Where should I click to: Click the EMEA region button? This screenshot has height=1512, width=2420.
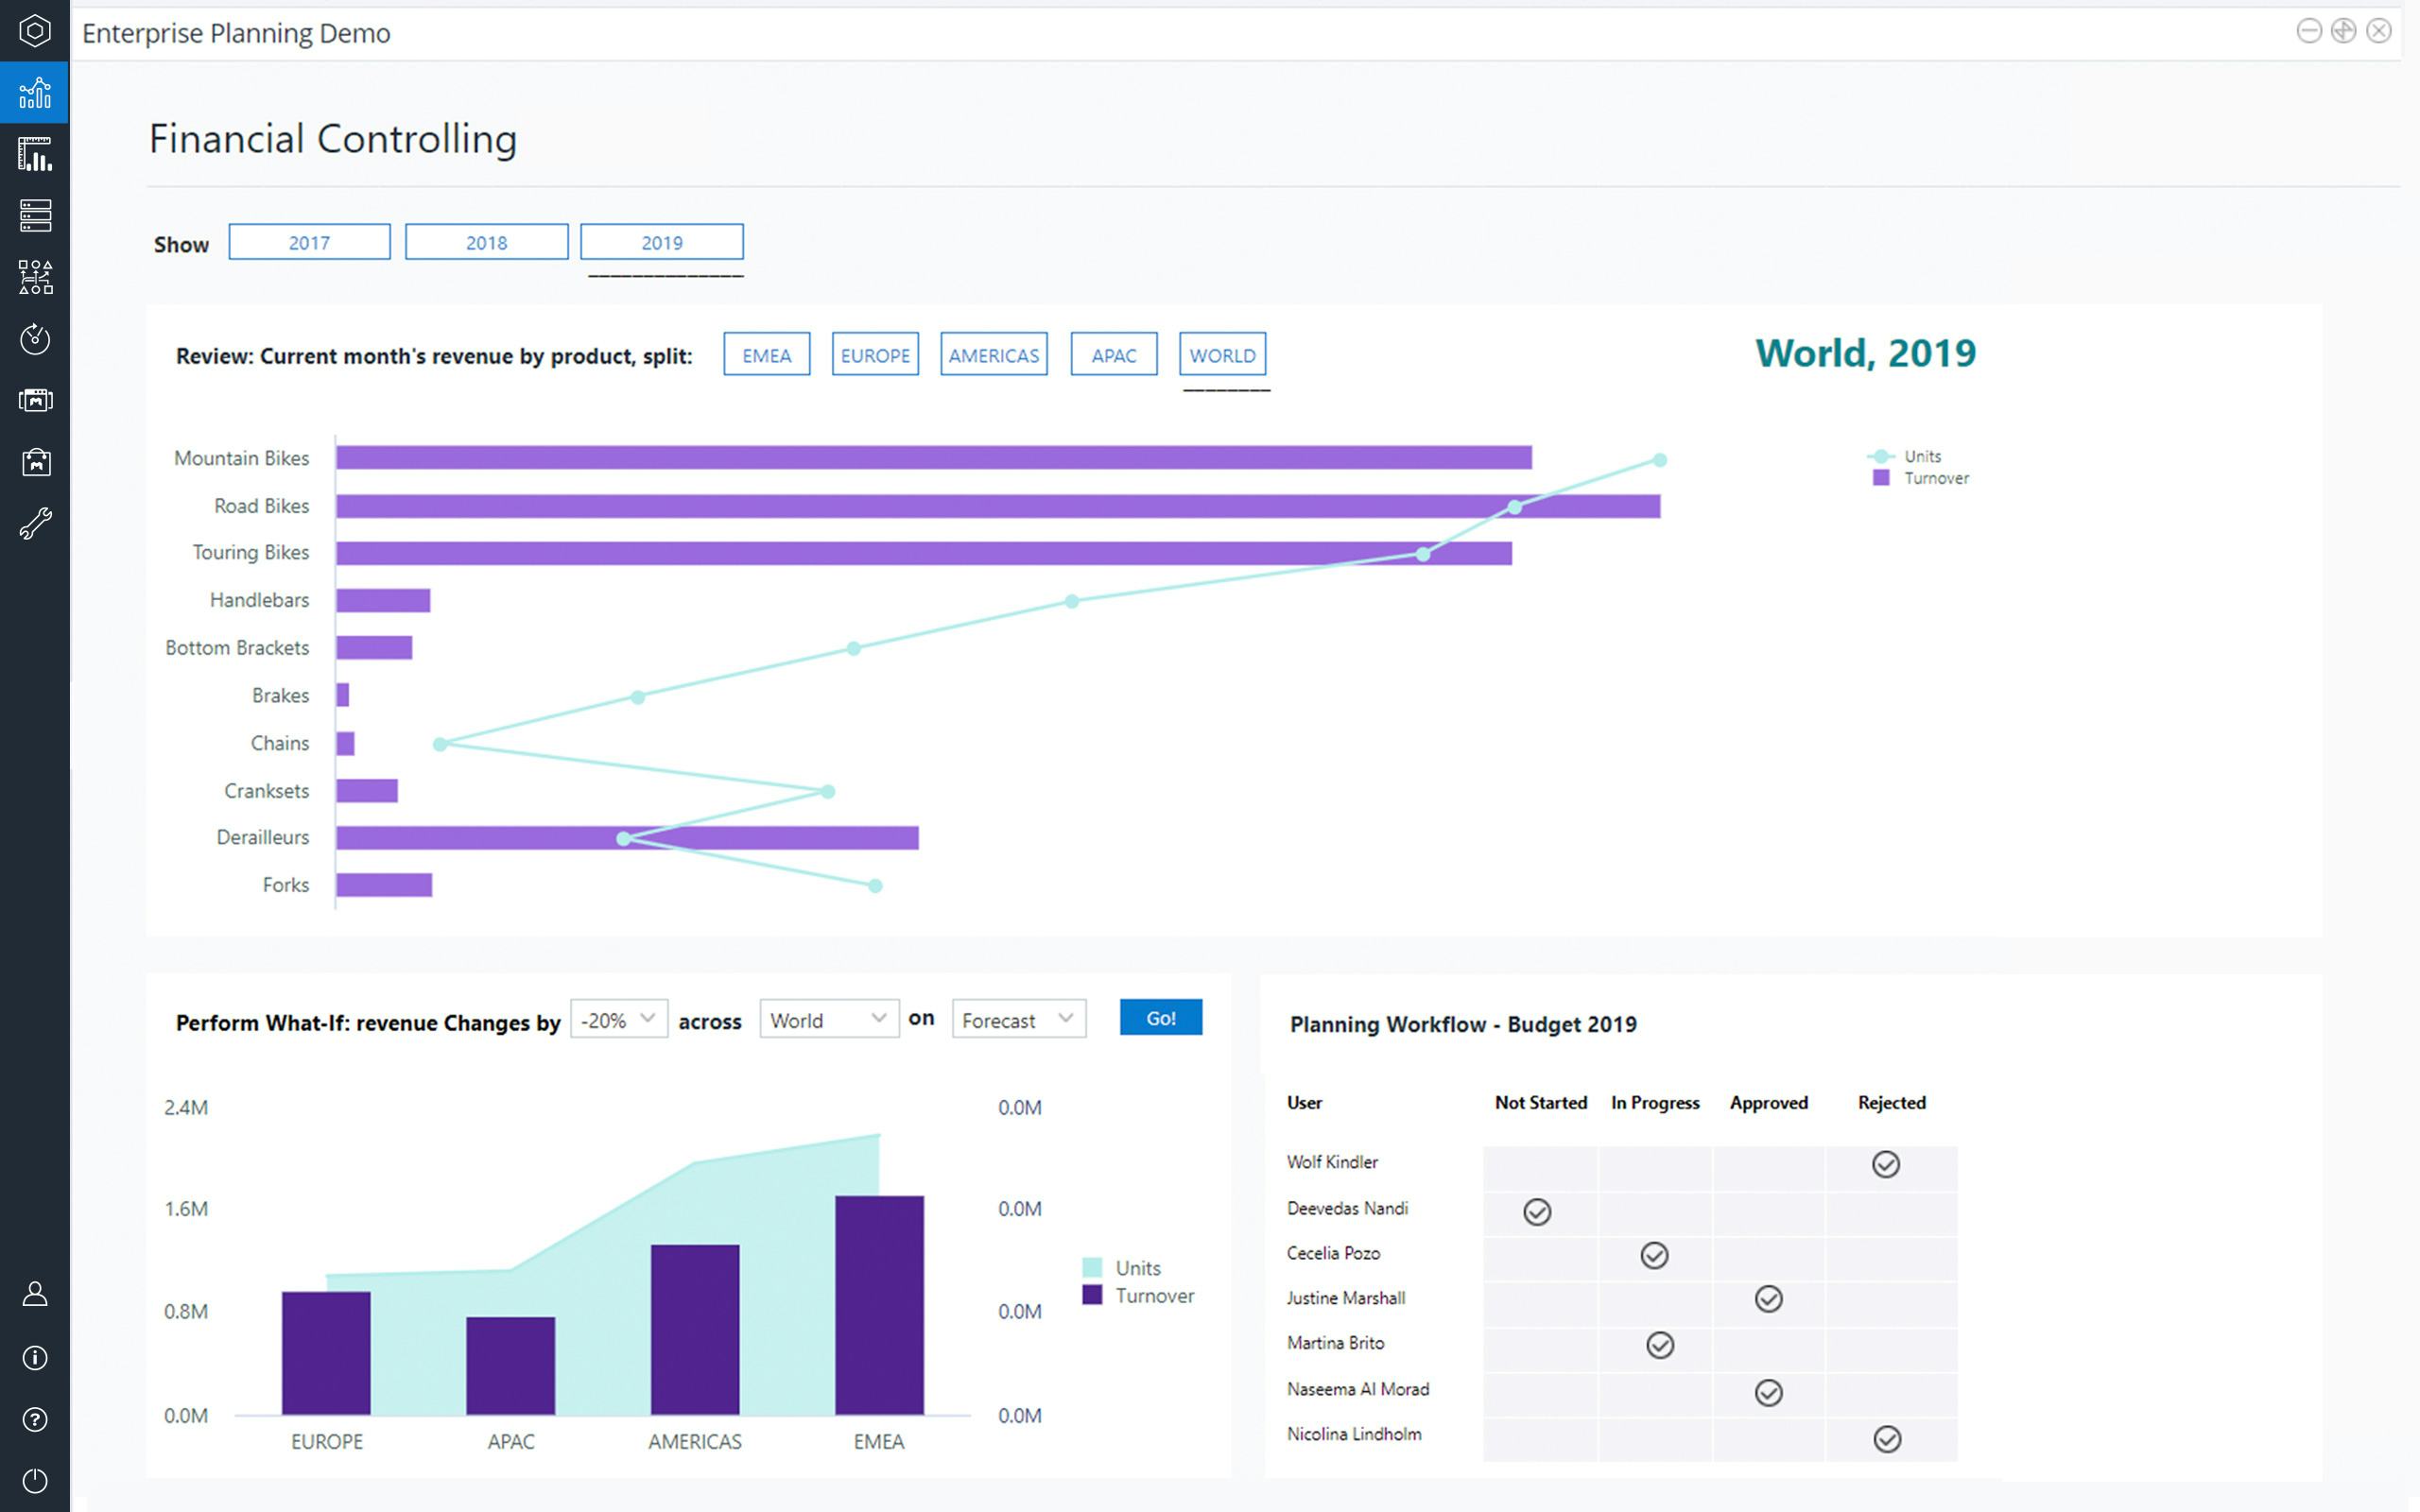(766, 355)
